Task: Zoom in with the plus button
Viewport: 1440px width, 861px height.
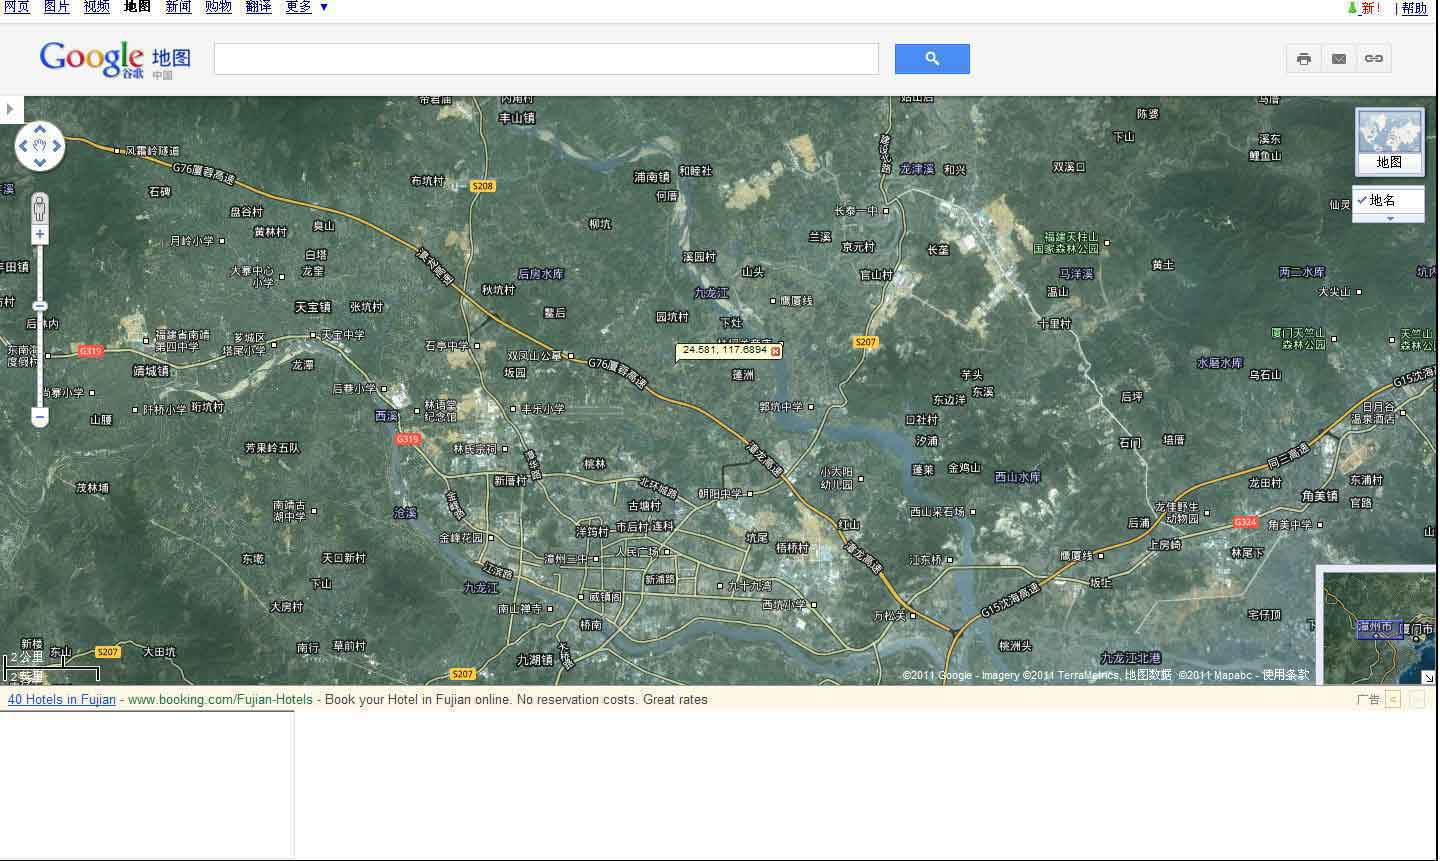Action: (x=40, y=235)
